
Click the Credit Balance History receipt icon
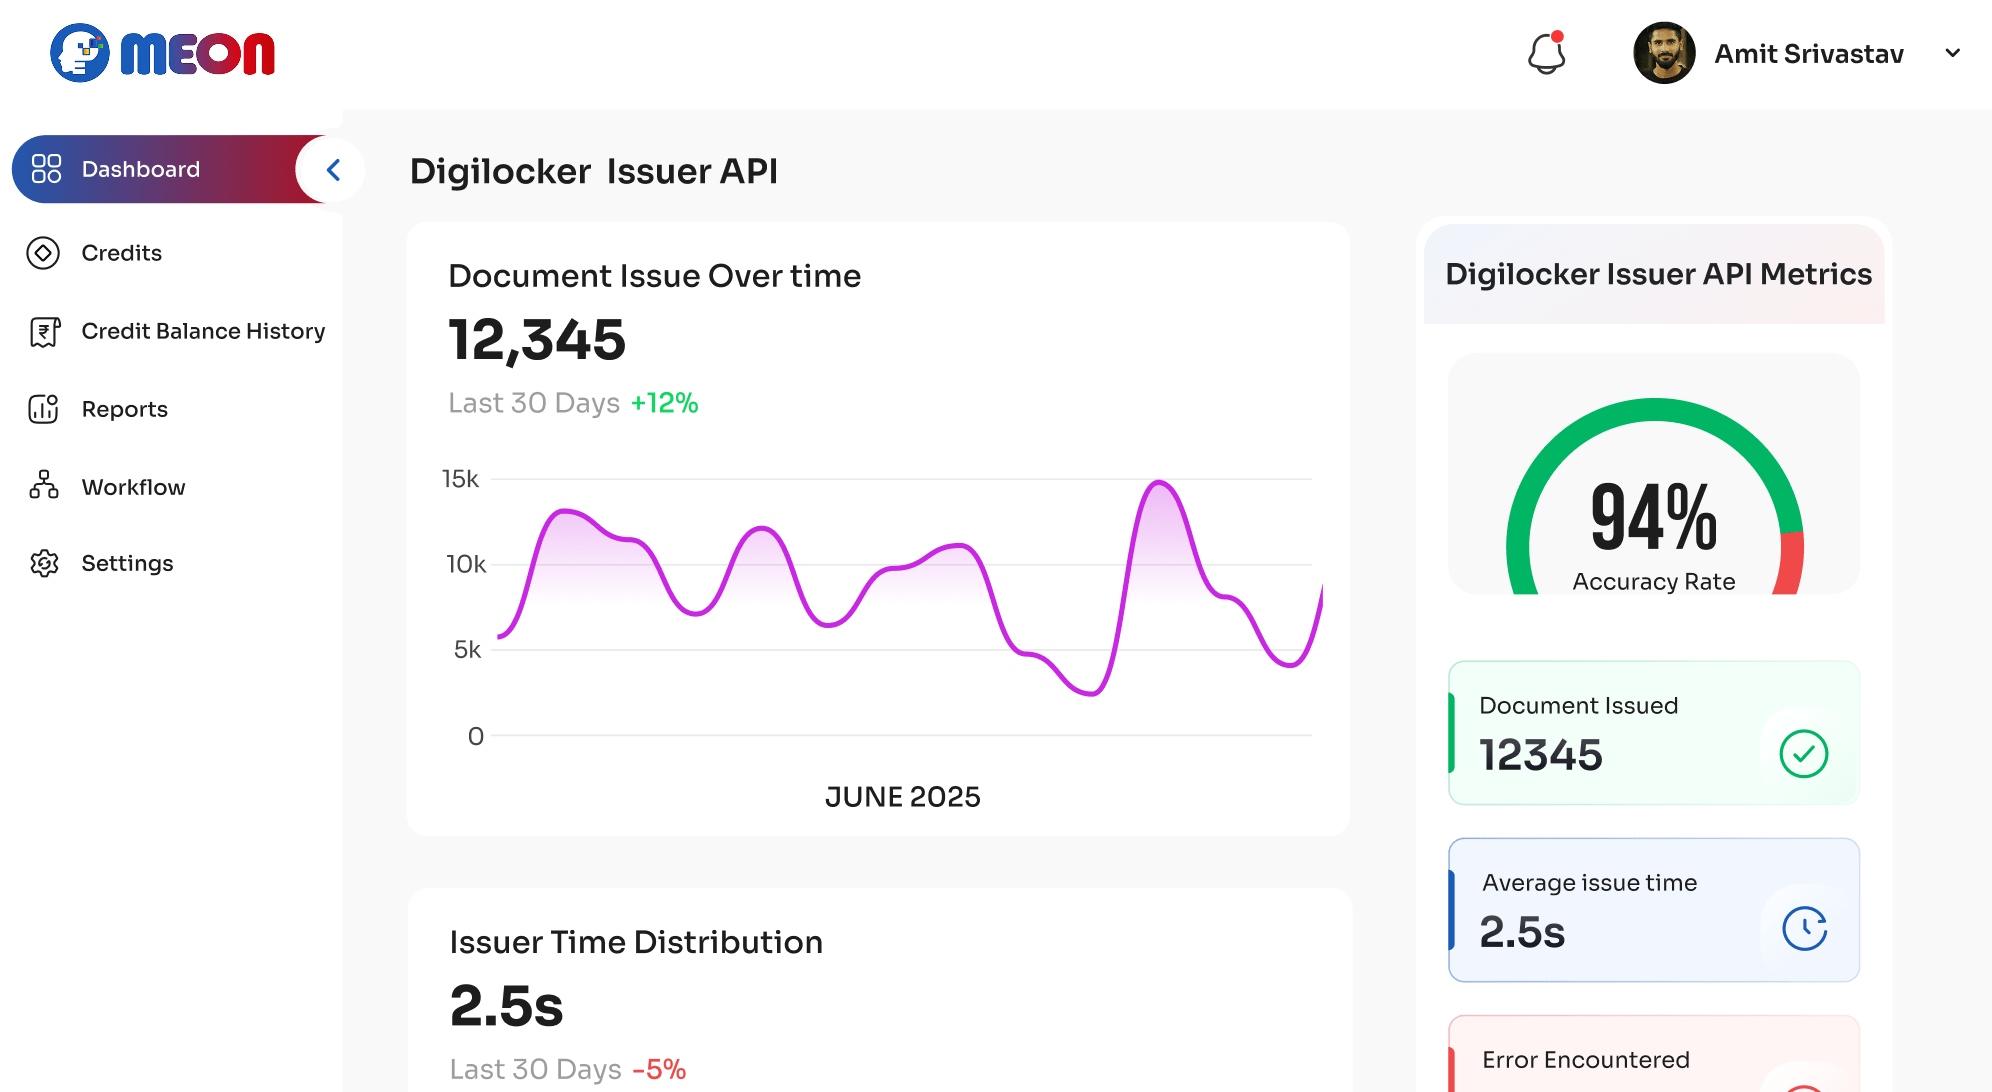point(44,331)
